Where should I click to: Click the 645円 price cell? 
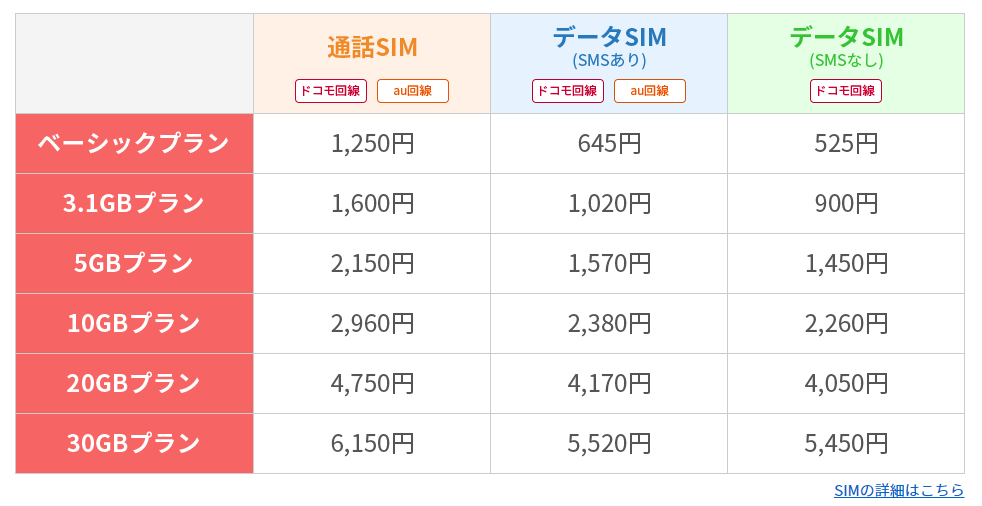[609, 143]
